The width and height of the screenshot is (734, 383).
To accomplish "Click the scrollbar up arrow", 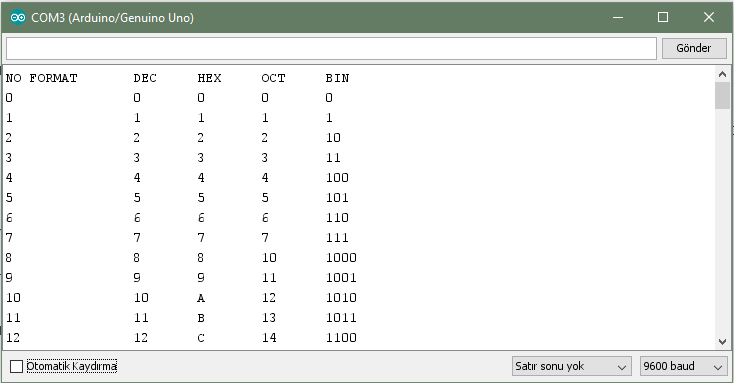I will click(x=722, y=74).
